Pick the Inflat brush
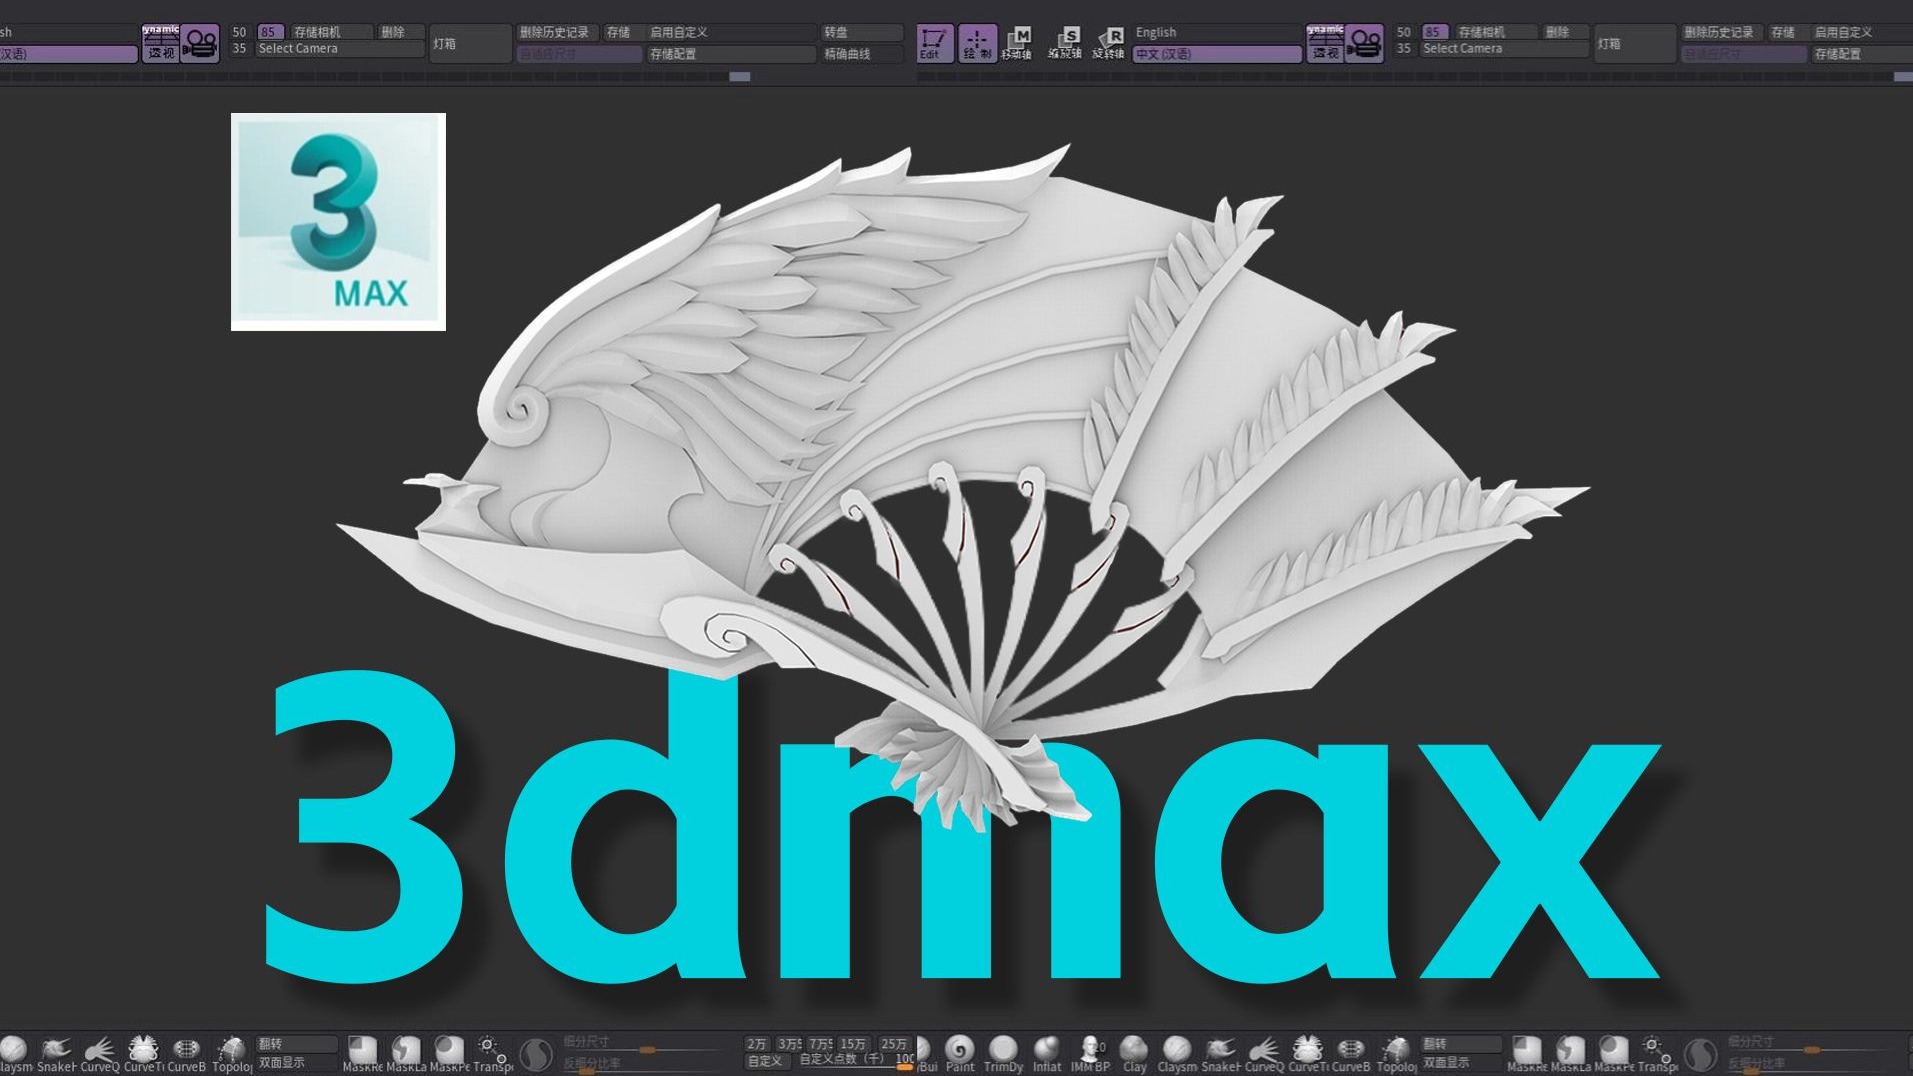This screenshot has height=1076, width=1913. 1047,1054
